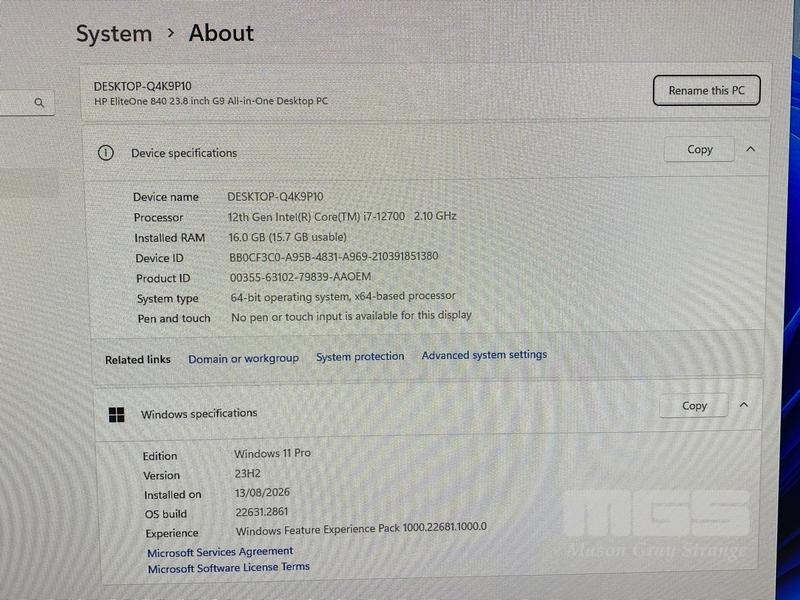Image resolution: width=800 pixels, height=600 pixels.
Task: Open Advanced system settings link
Action: tap(484, 355)
